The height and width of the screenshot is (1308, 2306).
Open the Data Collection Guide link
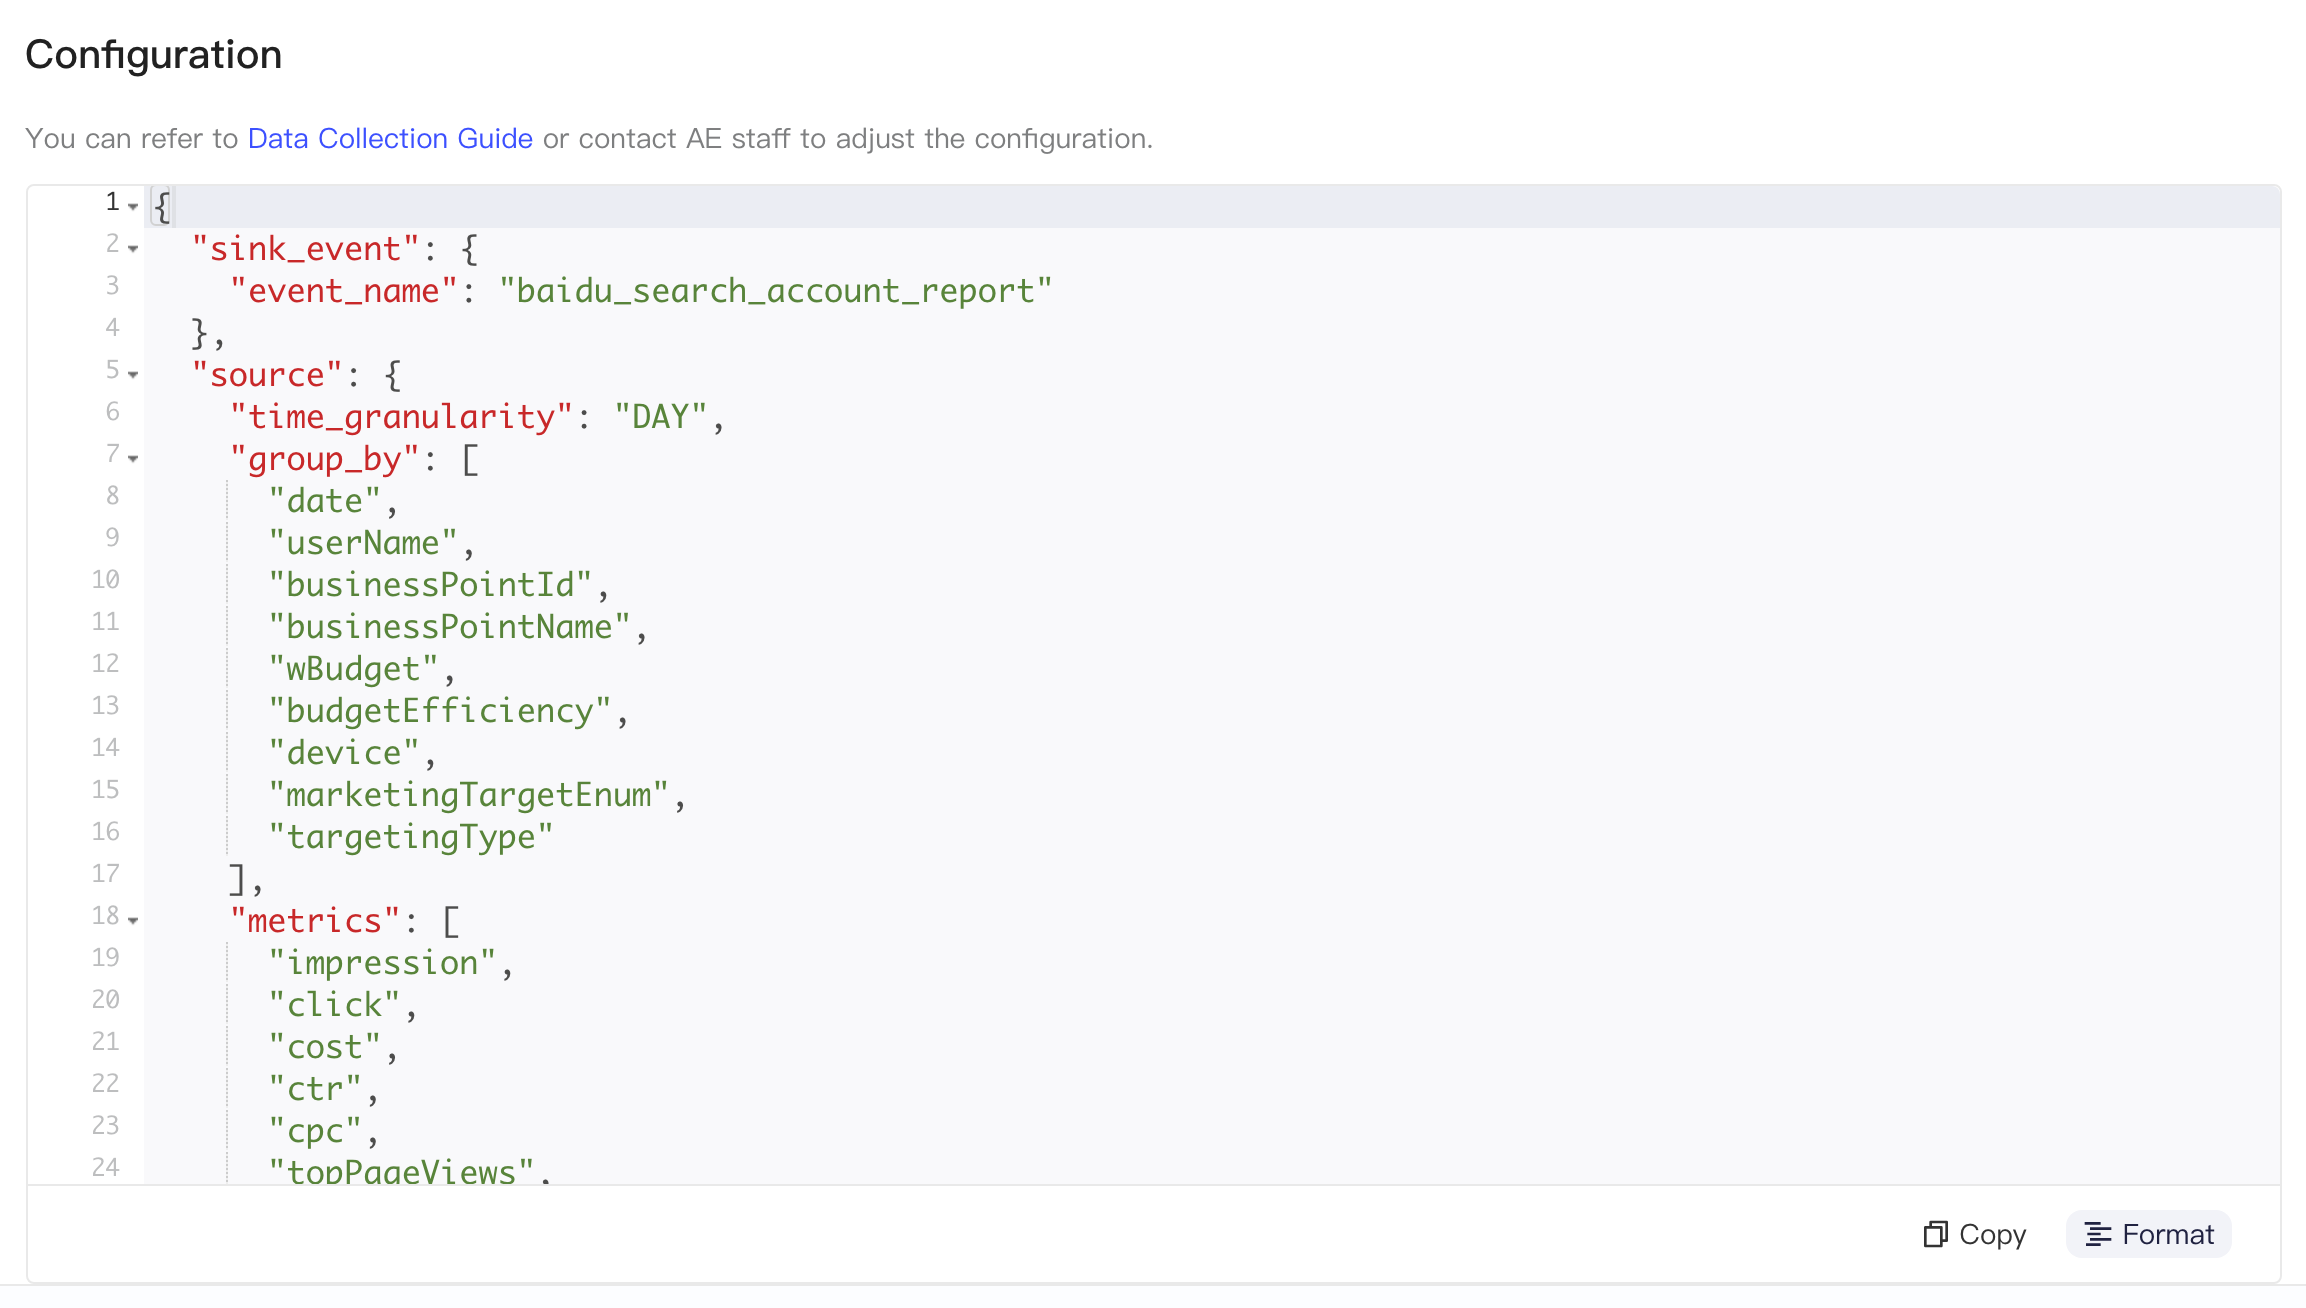390,138
